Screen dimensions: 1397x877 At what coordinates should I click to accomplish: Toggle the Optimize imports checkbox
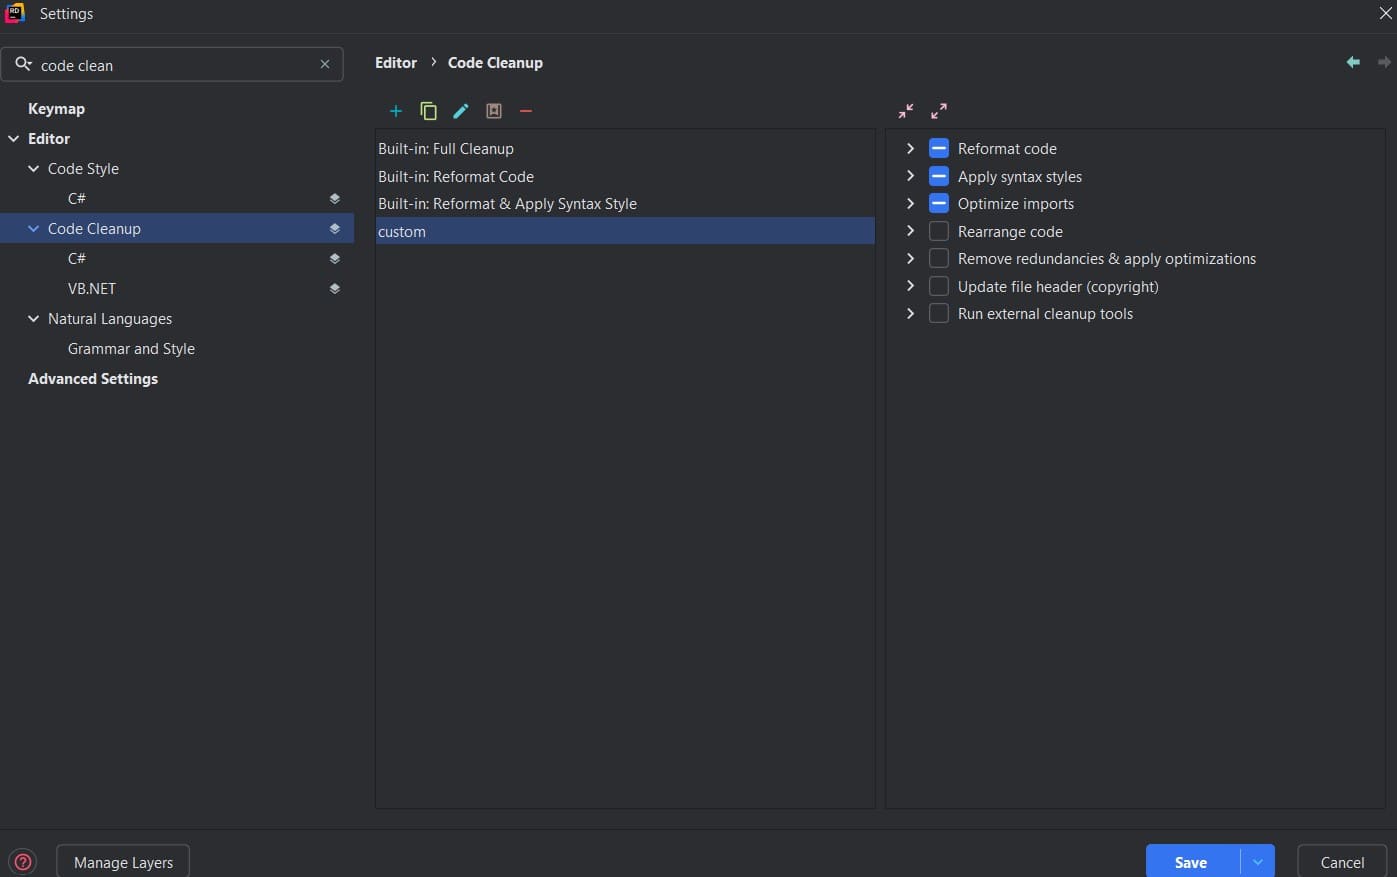[x=939, y=204]
